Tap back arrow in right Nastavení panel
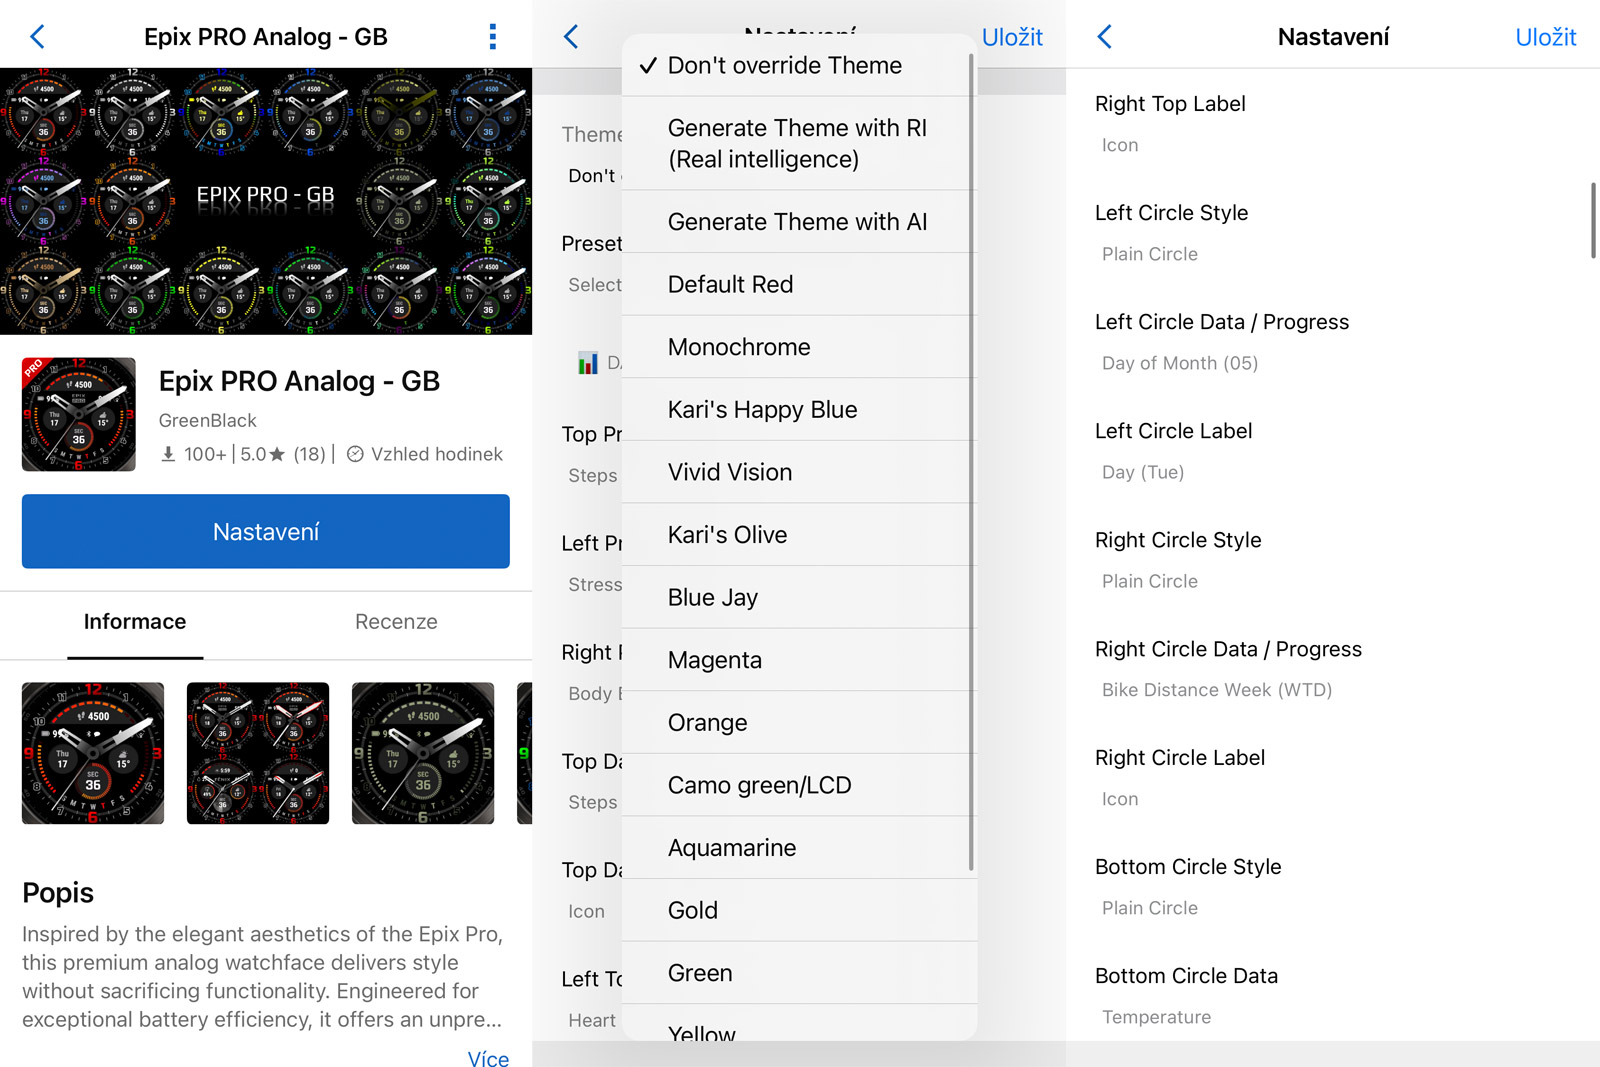This screenshot has height=1067, width=1600. pos(1104,37)
